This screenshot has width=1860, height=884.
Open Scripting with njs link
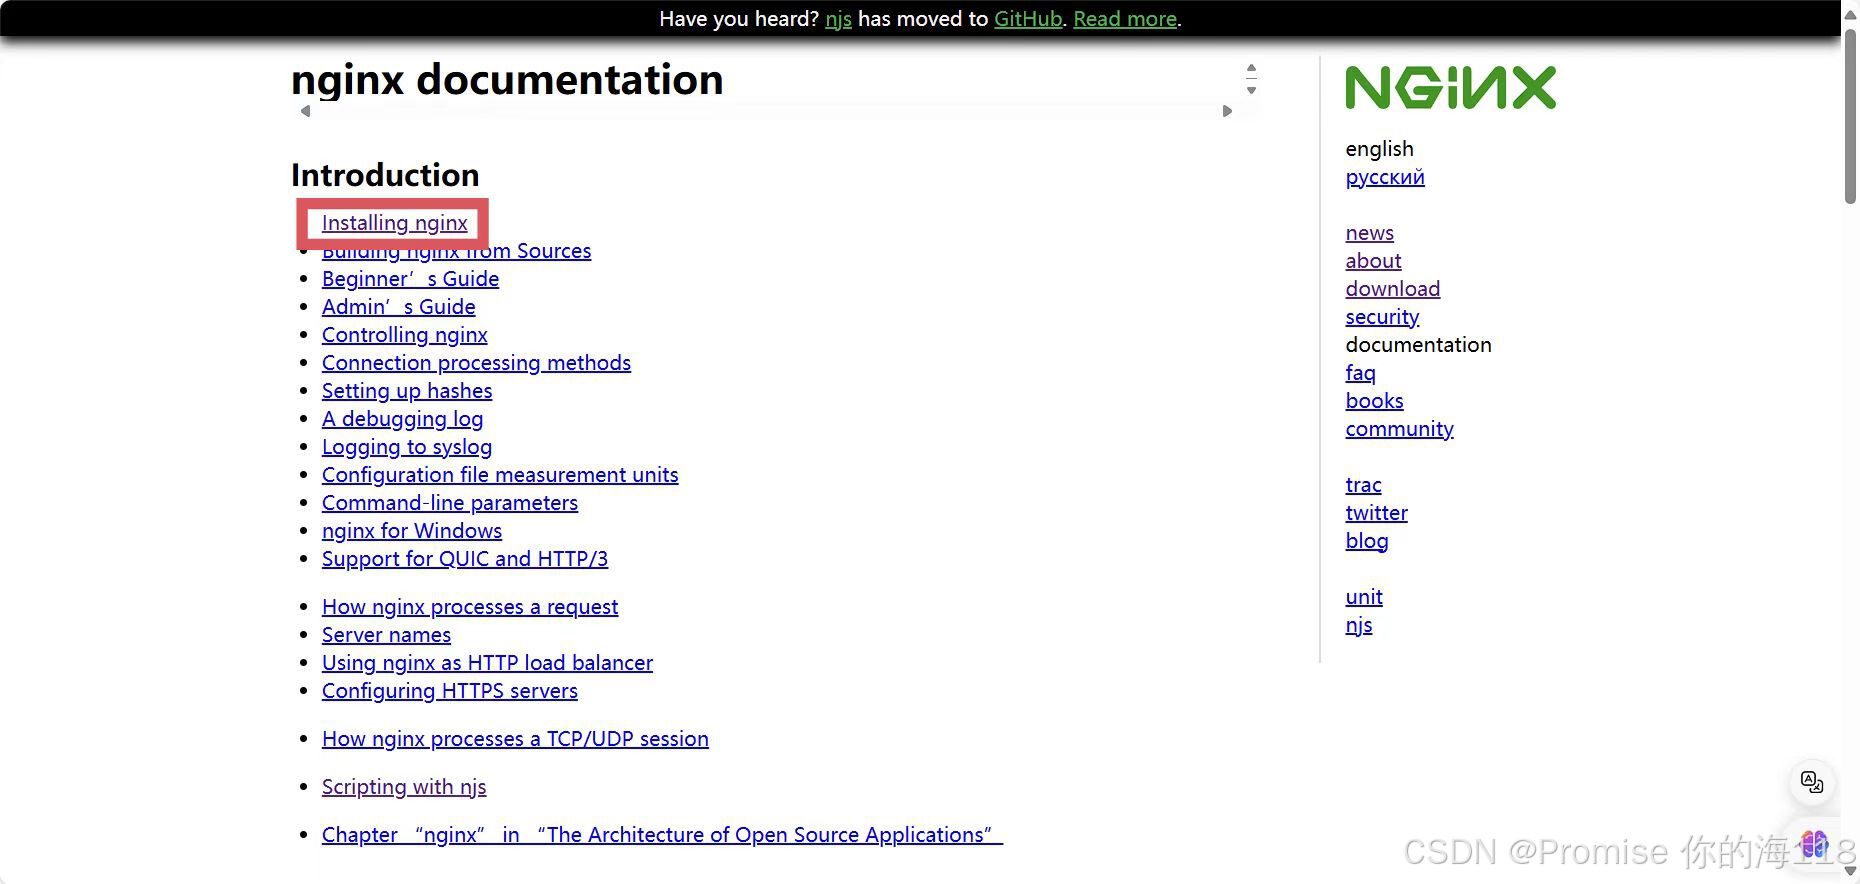coord(404,787)
